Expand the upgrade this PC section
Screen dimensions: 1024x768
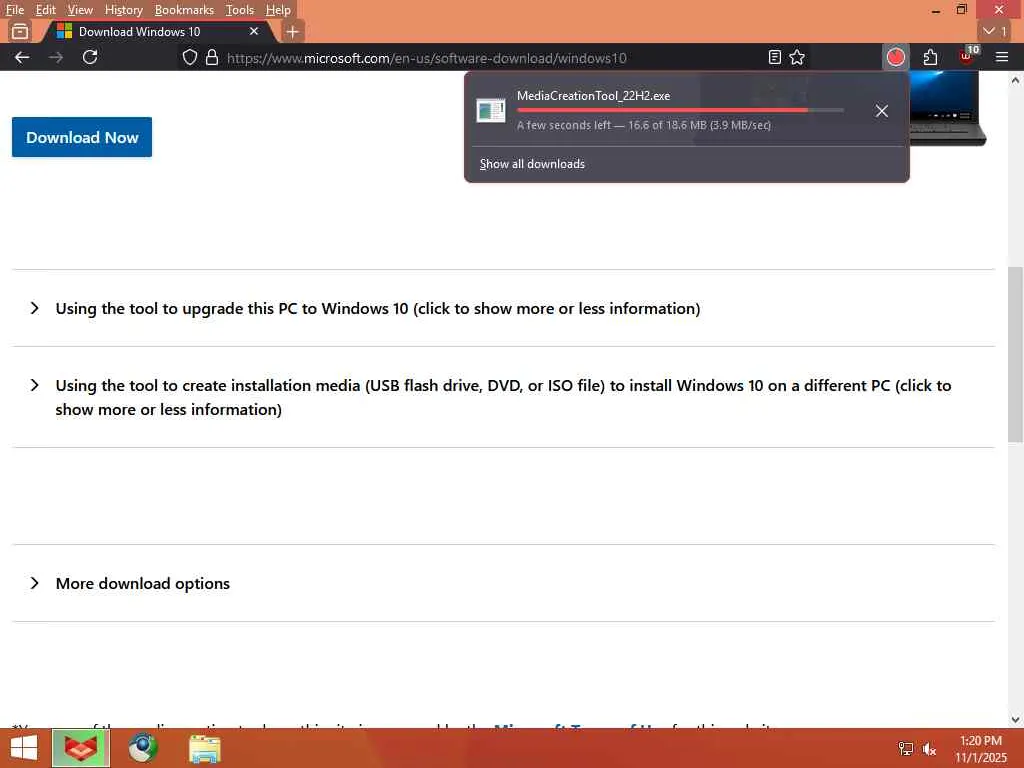(x=377, y=308)
